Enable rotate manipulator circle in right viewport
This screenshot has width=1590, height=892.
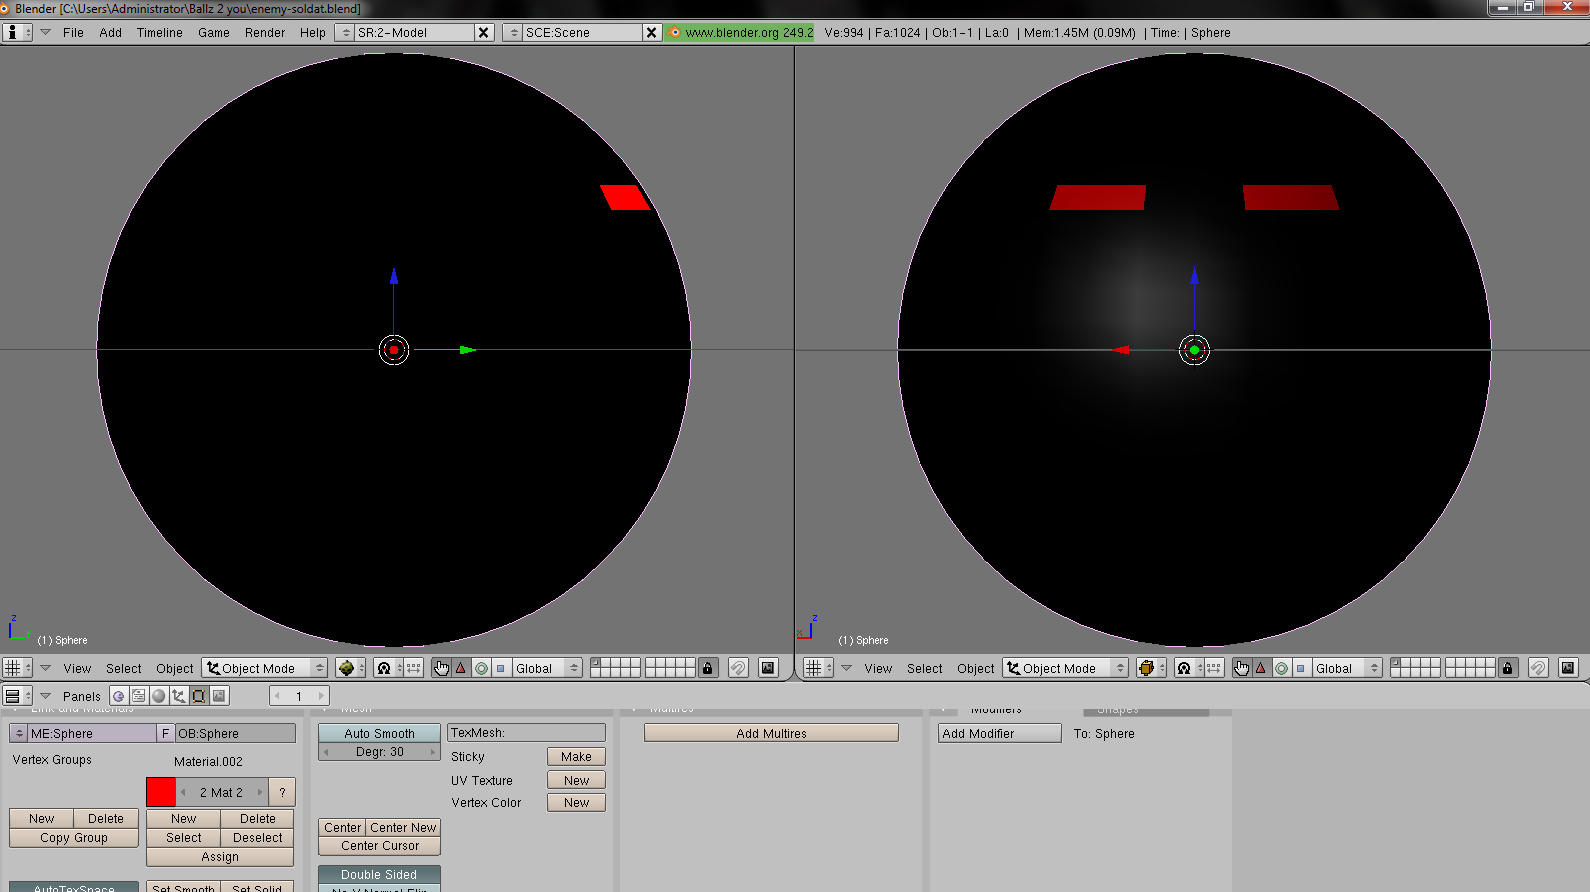tap(1281, 668)
